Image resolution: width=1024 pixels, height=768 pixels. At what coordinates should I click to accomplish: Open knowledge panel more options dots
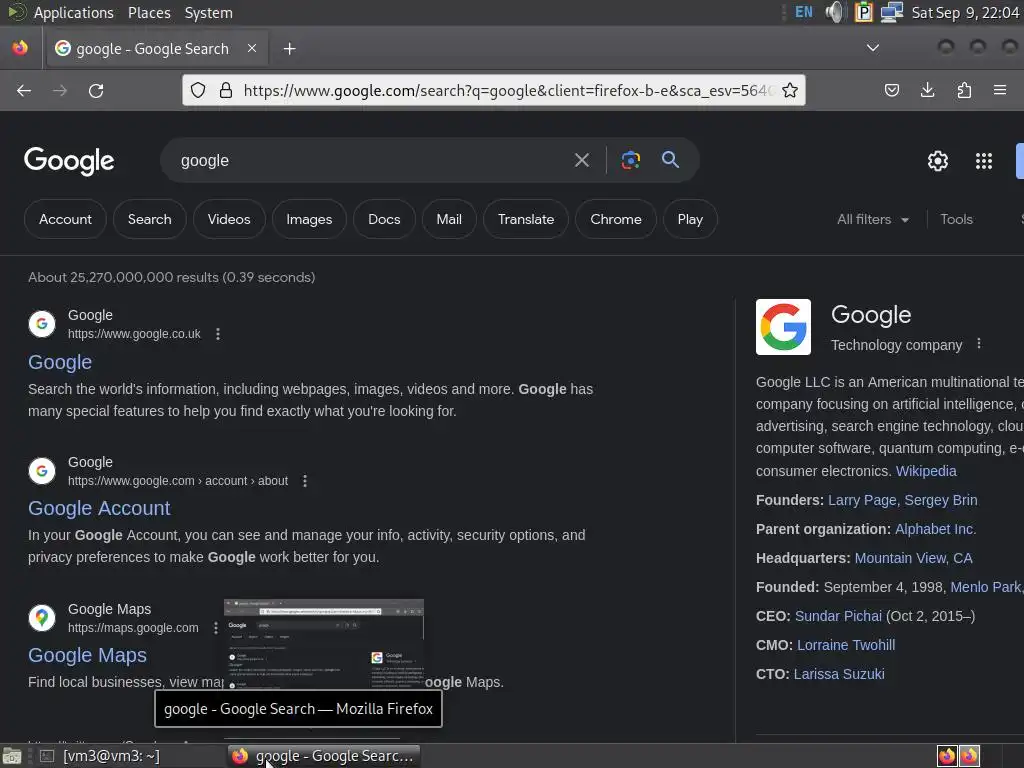(x=978, y=344)
